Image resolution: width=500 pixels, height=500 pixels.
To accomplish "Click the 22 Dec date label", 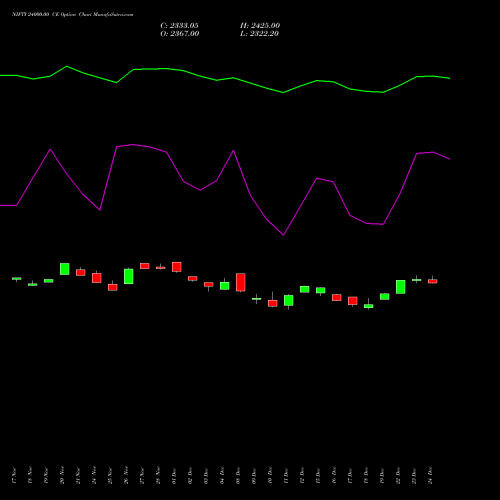I will click(x=398, y=475).
